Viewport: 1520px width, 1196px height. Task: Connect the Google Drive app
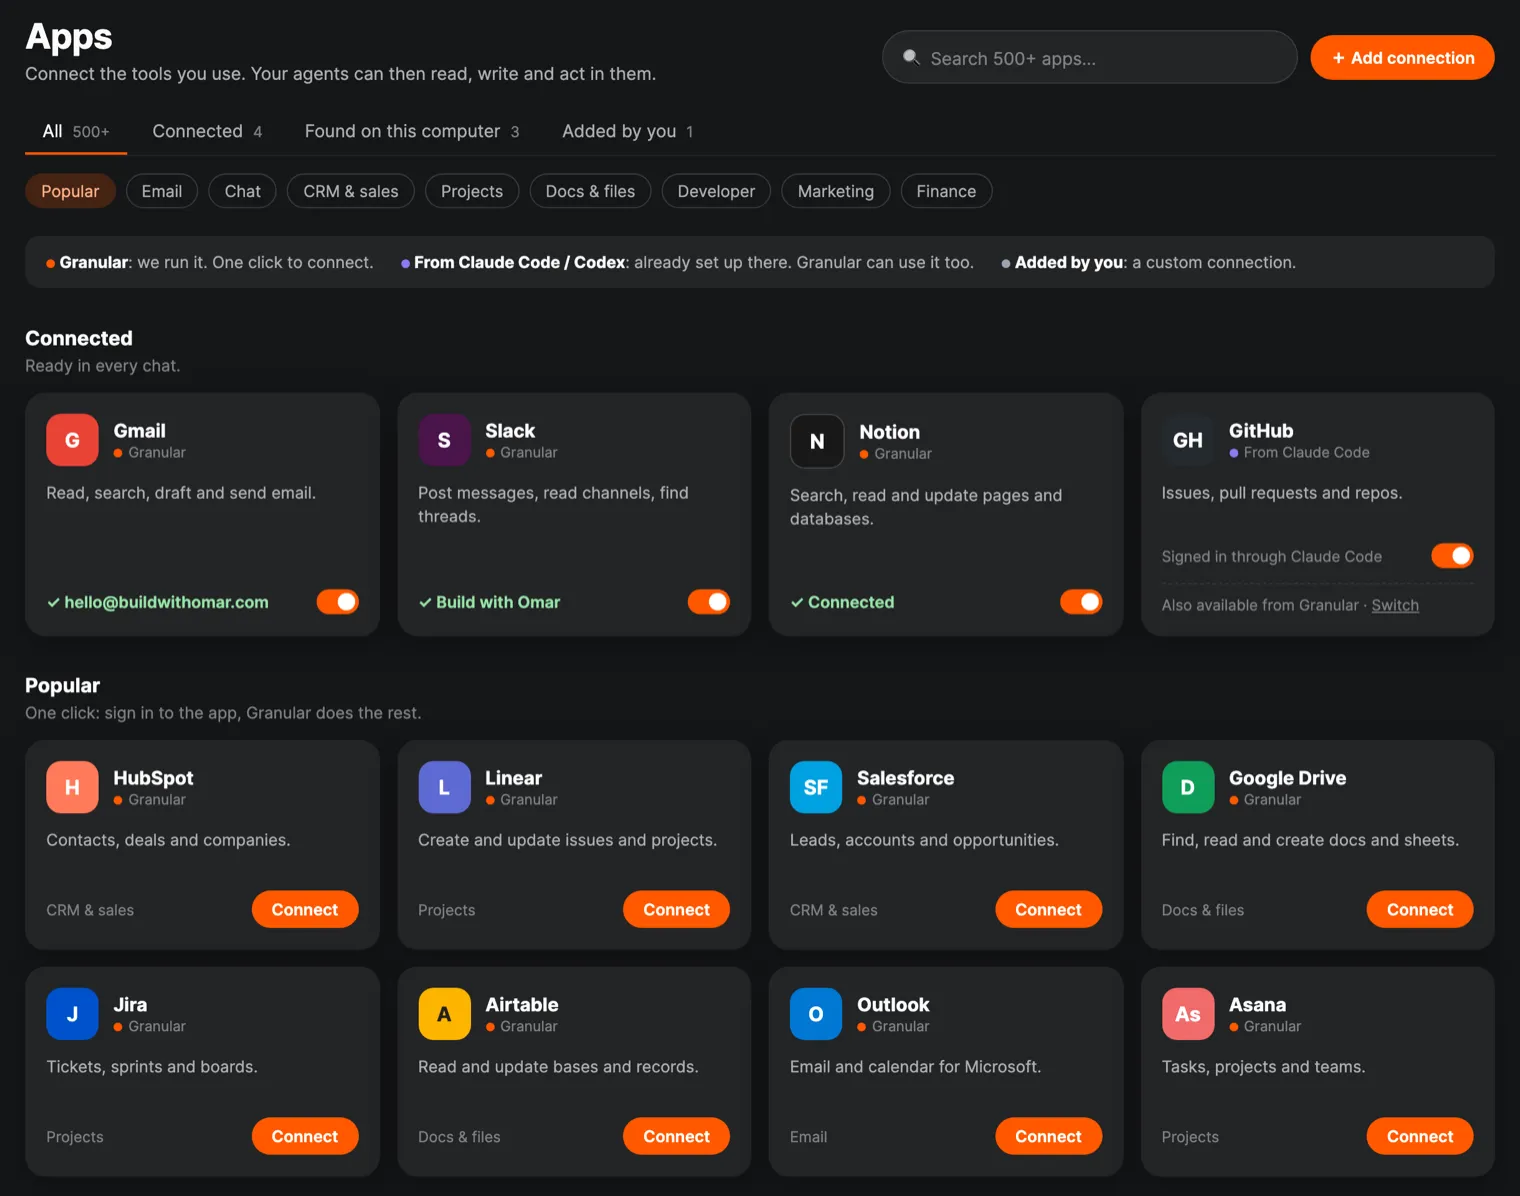coord(1420,910)
